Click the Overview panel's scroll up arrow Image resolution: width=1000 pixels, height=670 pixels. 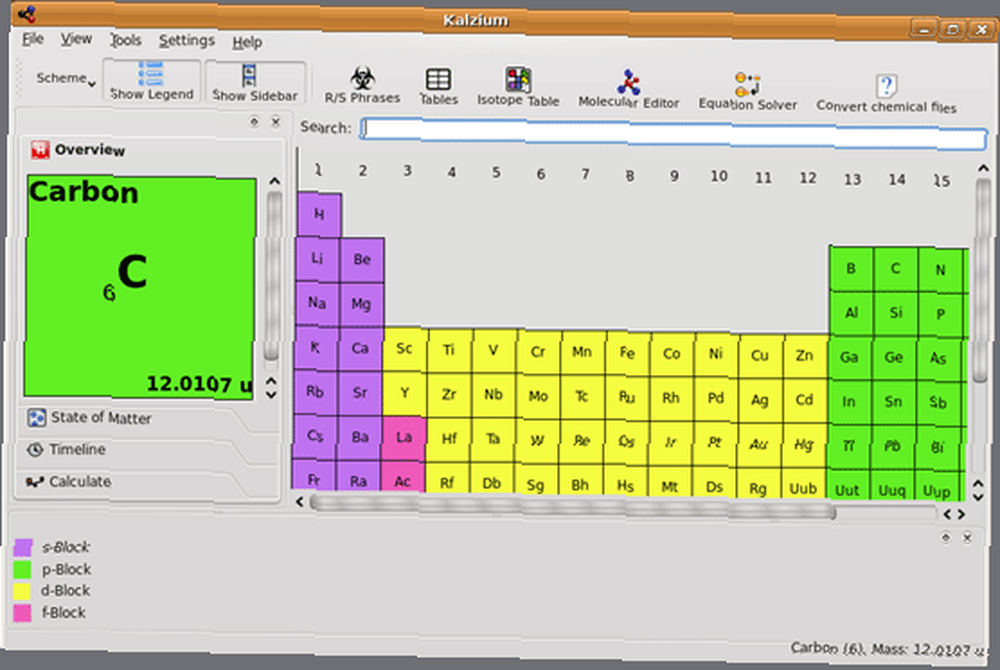tap(275, 182)
